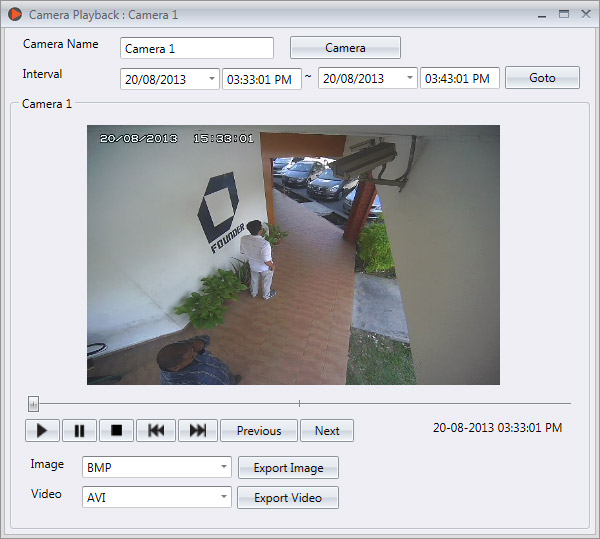
Task: Pause the camera playback
Action: point(79,431)
